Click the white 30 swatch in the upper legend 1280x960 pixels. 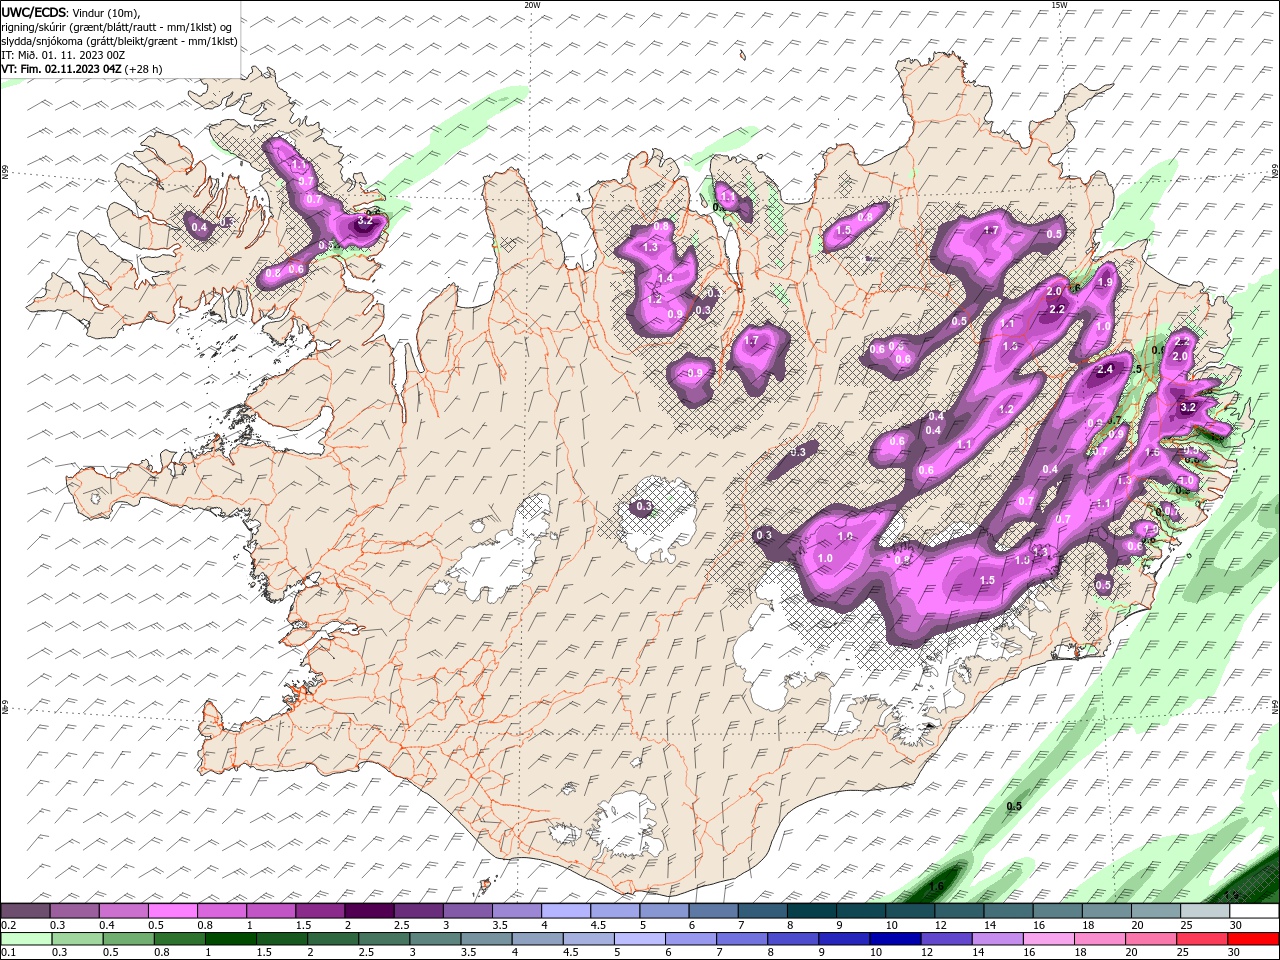1254,911
